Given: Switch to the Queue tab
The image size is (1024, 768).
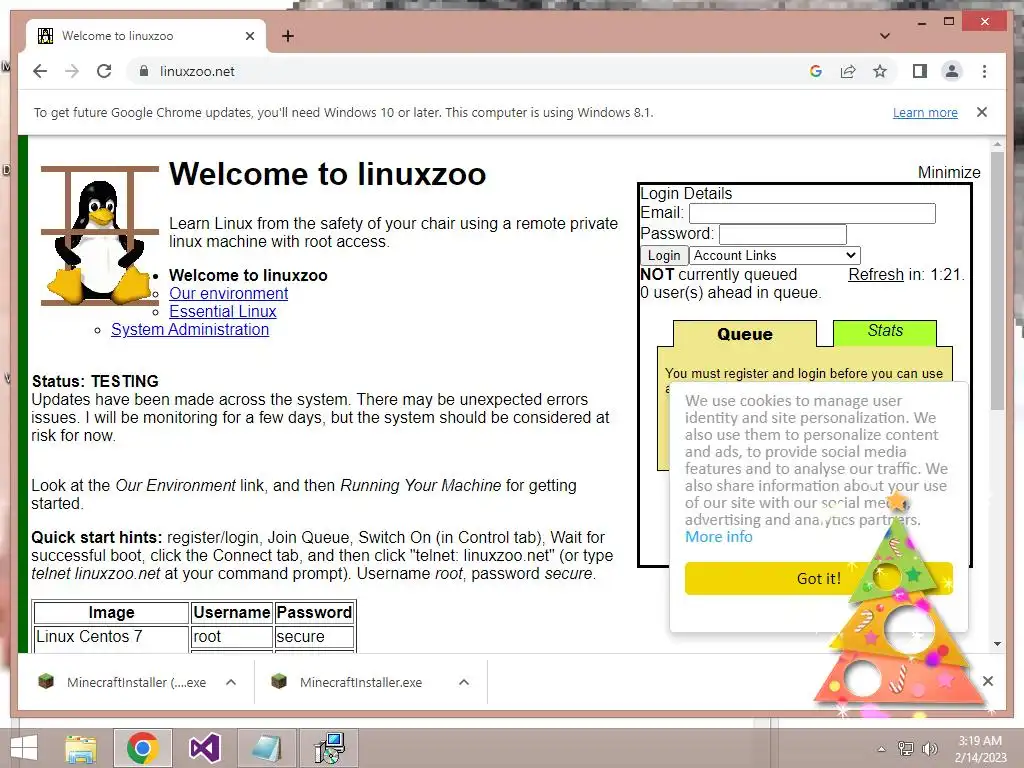Looking at the screenshot, I should click(x=744, y=334).
